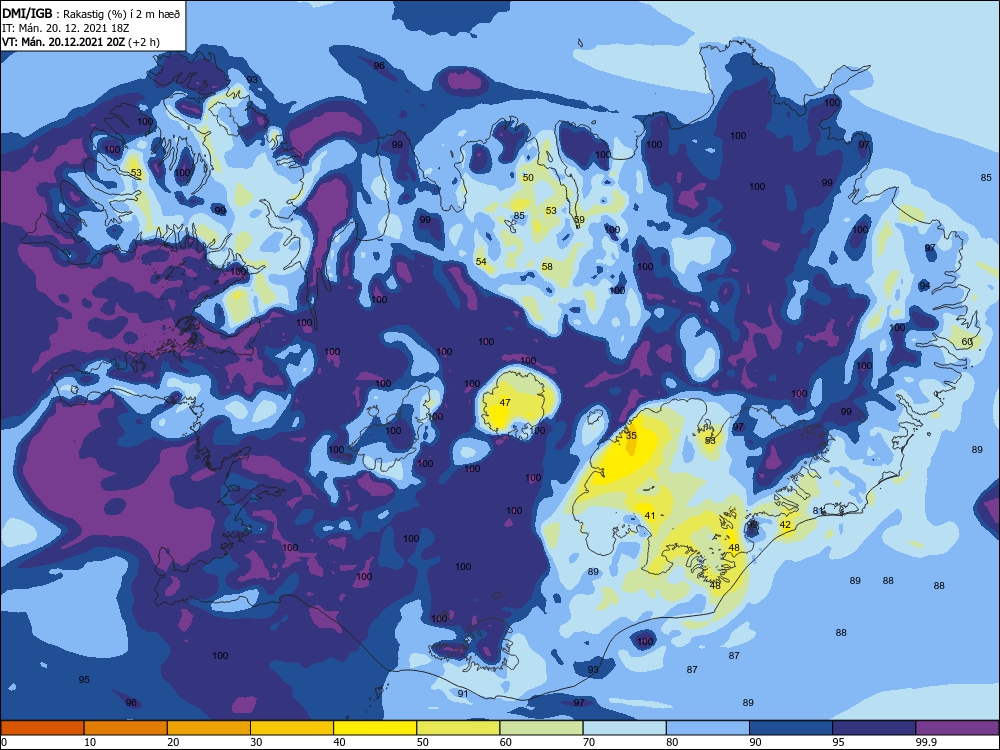Click legend tick label 50

pos(422,742)
